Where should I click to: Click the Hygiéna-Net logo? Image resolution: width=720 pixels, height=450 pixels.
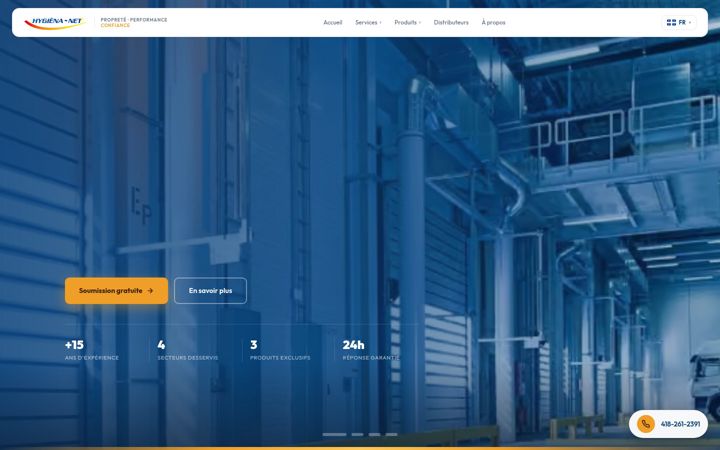coord(55,22)
